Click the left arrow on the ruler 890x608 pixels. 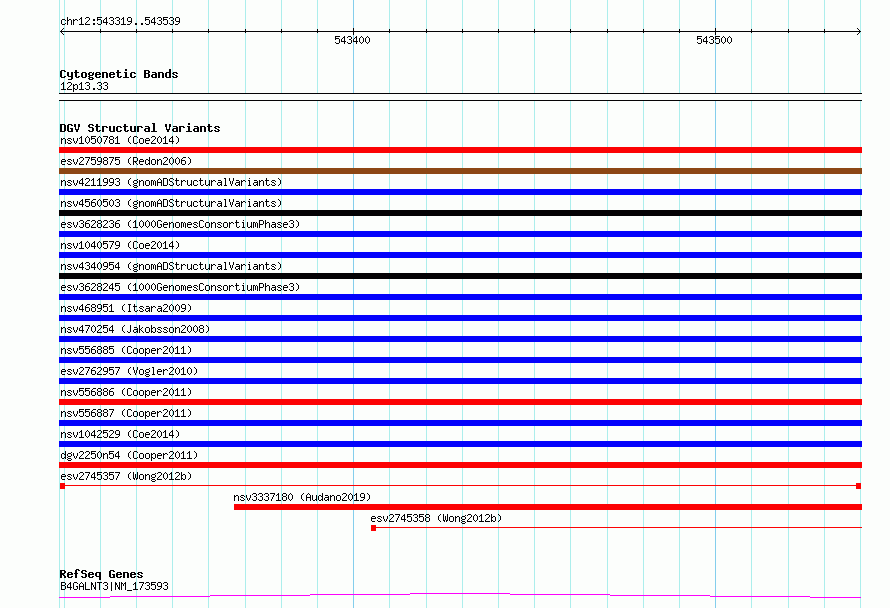pyautogui.click(x=62, y=31)
